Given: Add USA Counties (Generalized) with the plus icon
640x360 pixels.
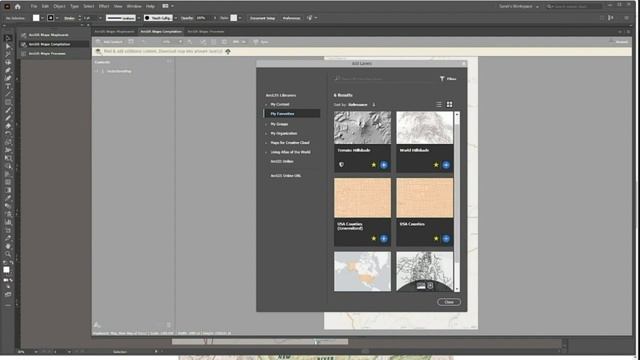Looking at the screenshot, I should tap(384, 239).
